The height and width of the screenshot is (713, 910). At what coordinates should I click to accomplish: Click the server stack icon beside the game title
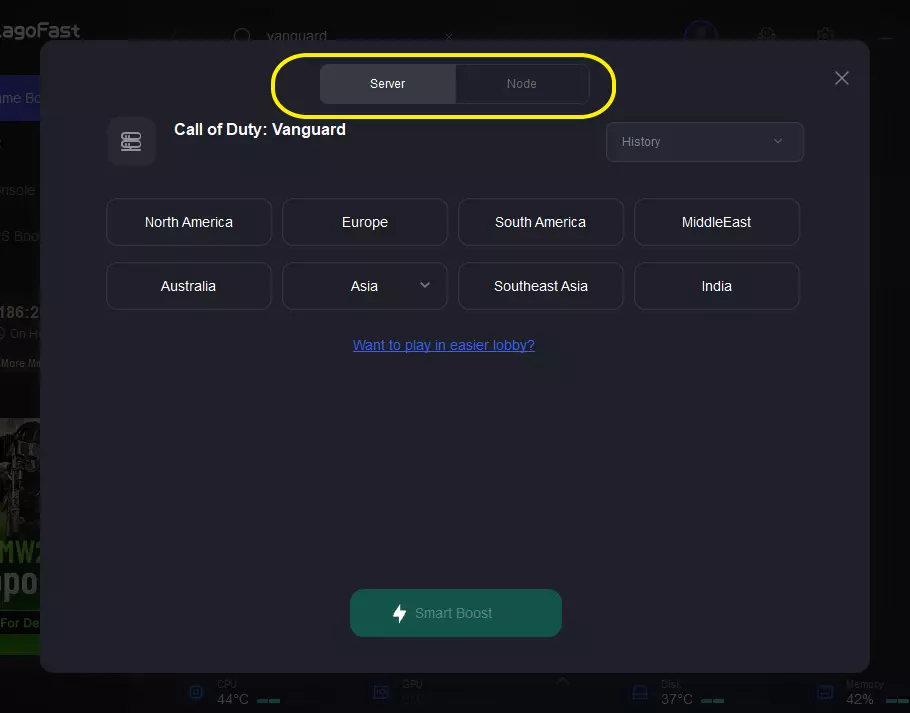(131, 141)
